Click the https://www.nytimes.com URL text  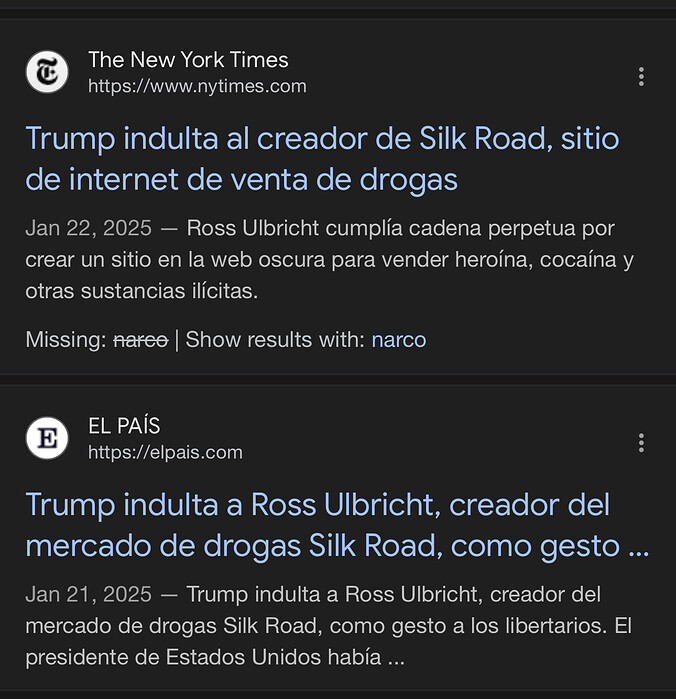click(x=197, y=86)
